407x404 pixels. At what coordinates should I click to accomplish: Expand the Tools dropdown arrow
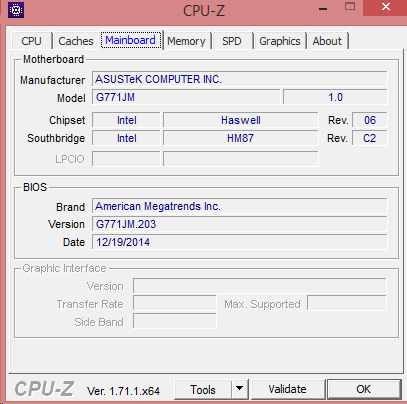tap(239, 389)
